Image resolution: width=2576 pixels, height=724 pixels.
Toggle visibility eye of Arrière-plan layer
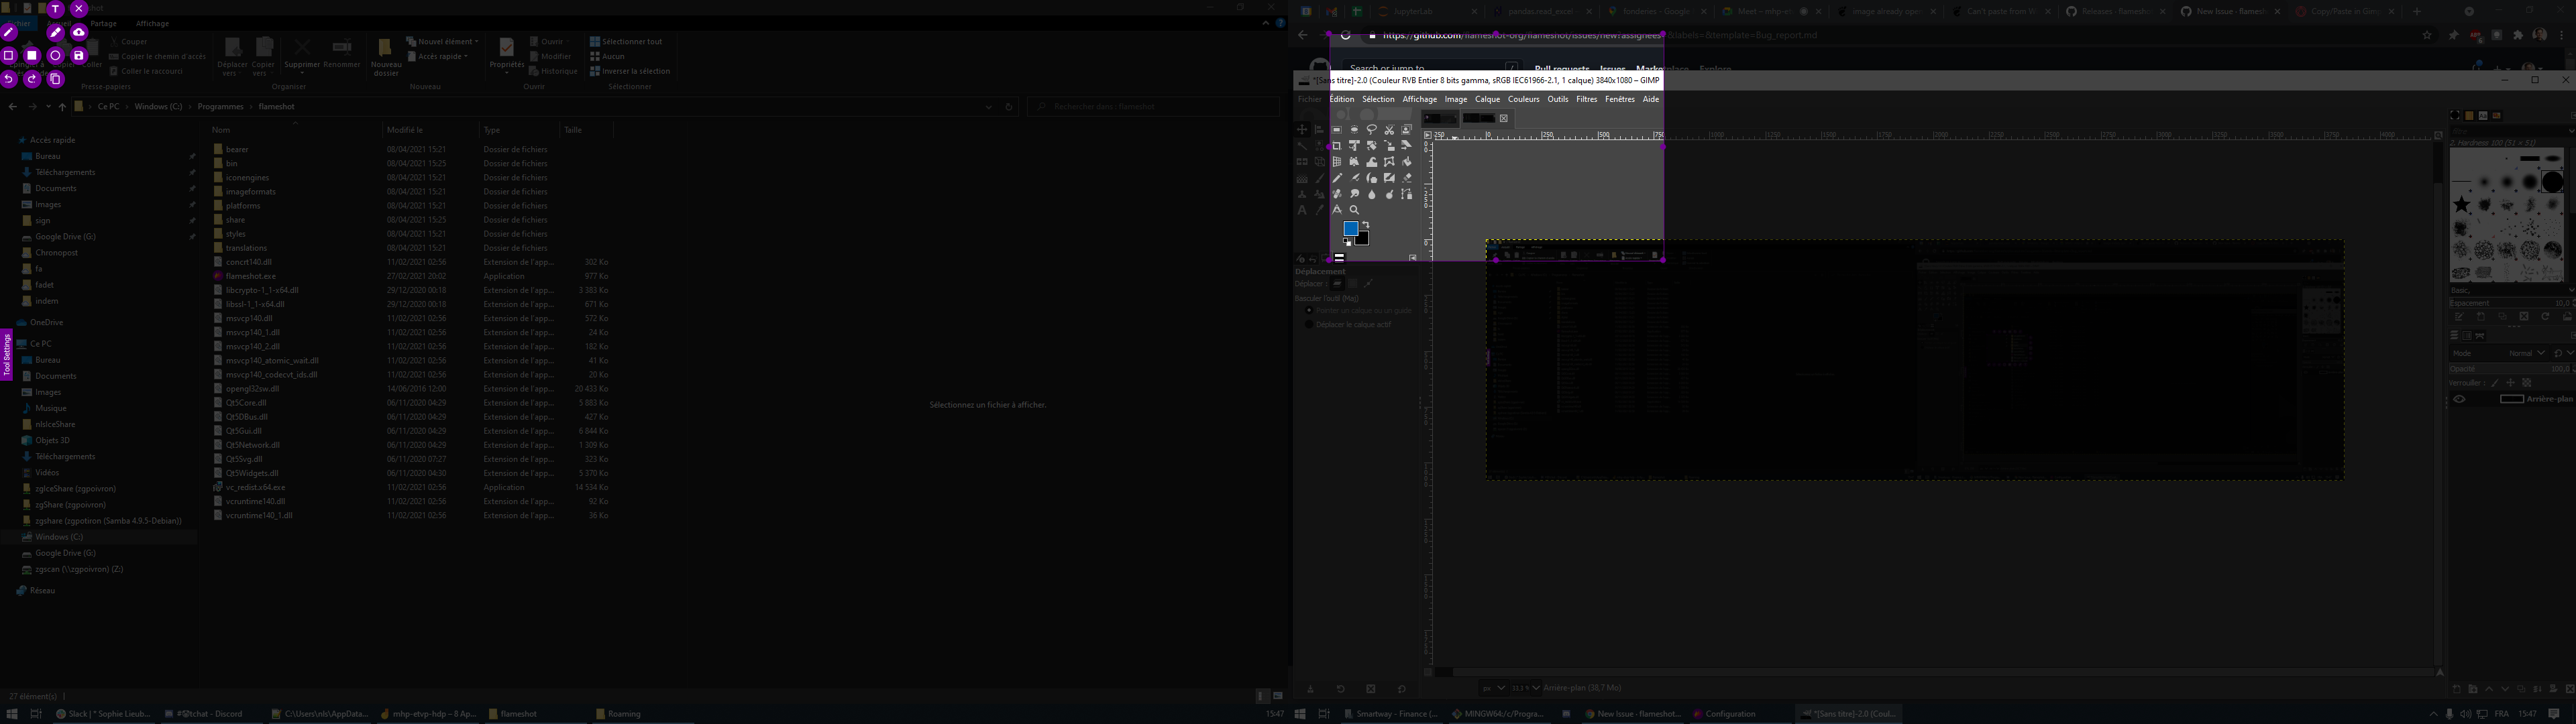(2459, 399)
